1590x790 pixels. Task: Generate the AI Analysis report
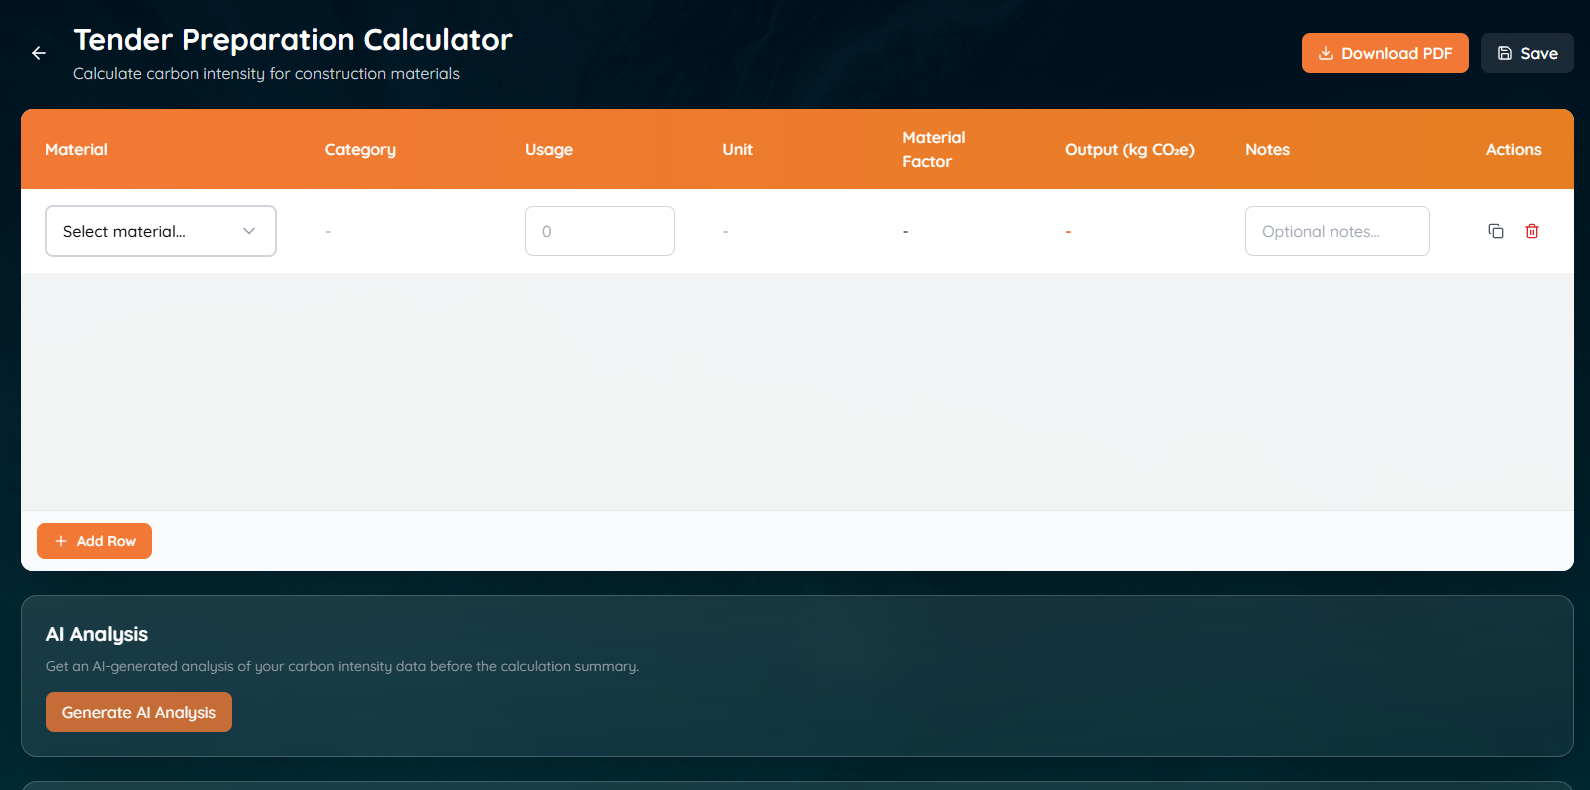point(139,712)
